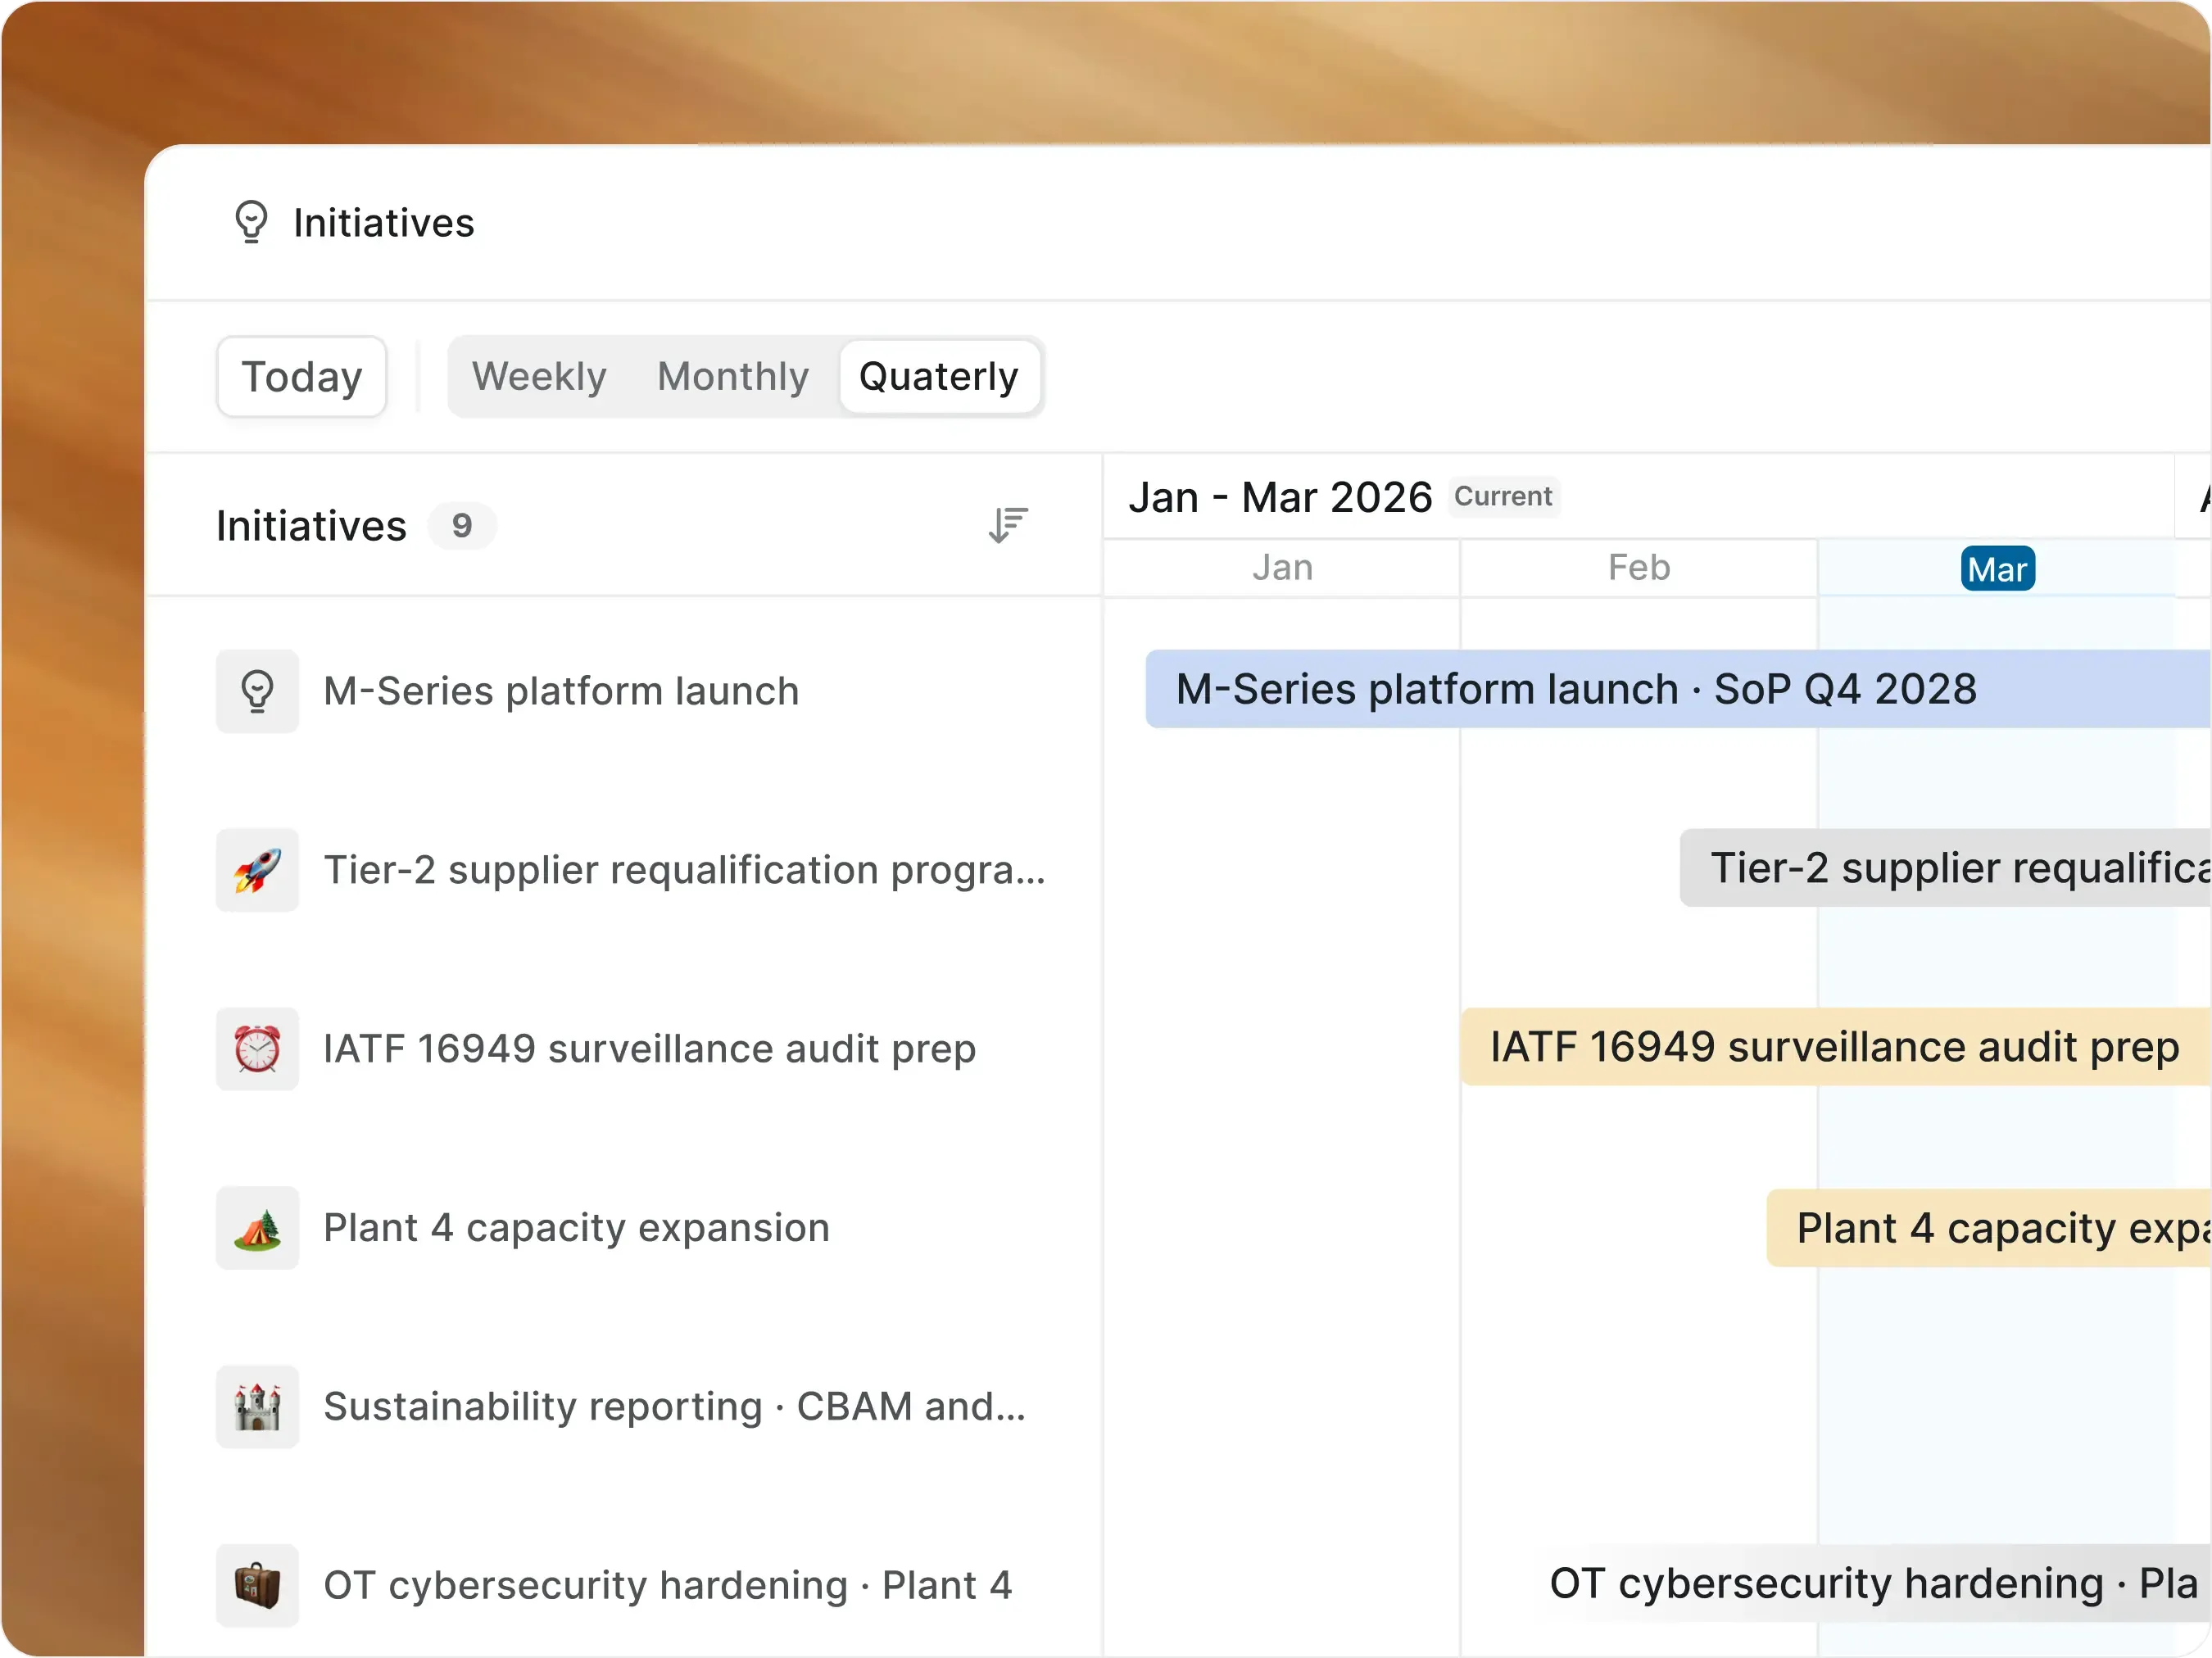Select the blue M-Series SoP Q4 2028 bar
Viewport: 2212px width, 1658px height.
pyautogui.click(x=1678, y=689)
